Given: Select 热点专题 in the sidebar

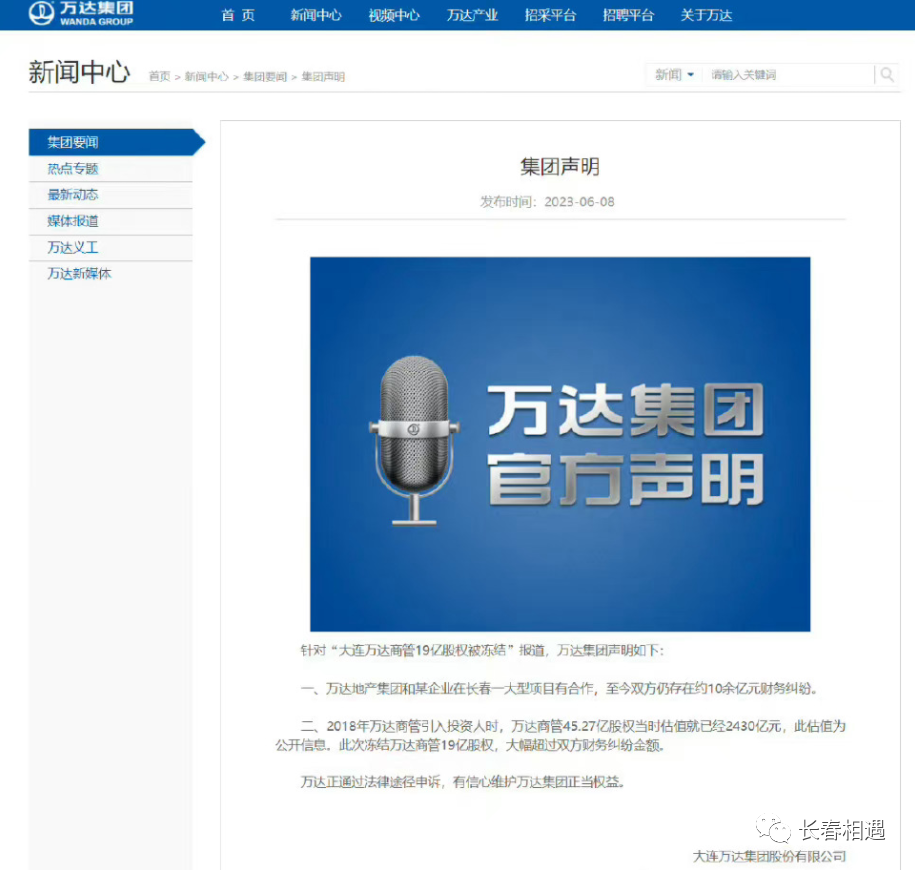Looking at the screenshot, I should [110, 169].
